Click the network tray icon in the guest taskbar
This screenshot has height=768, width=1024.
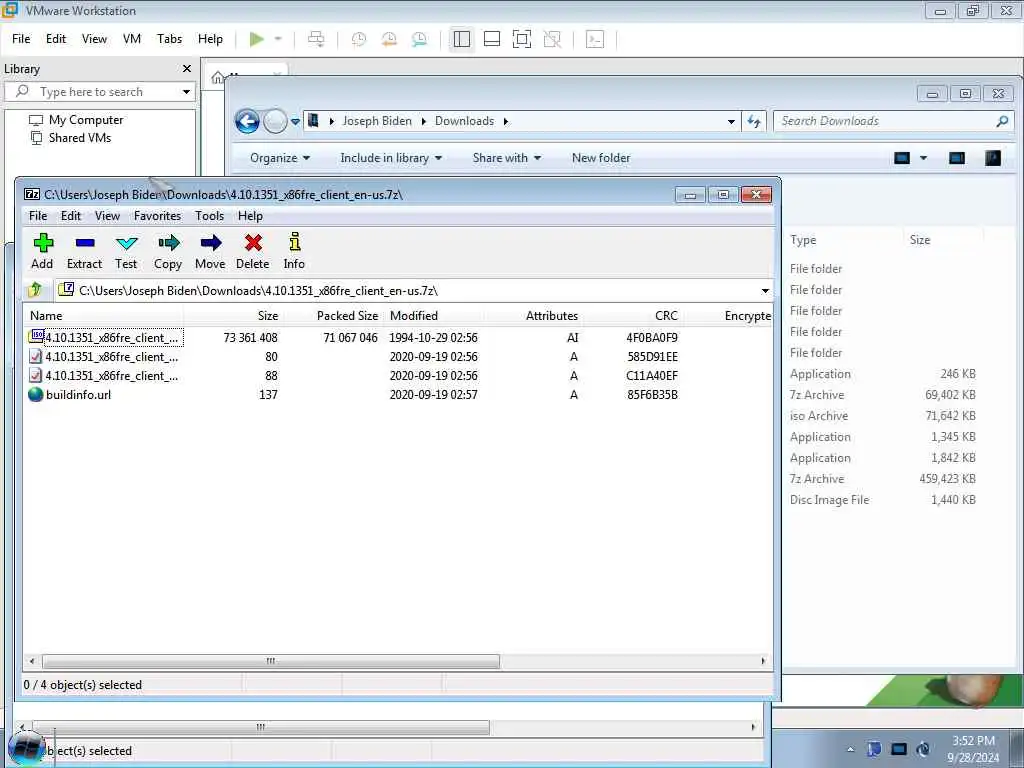899,749
